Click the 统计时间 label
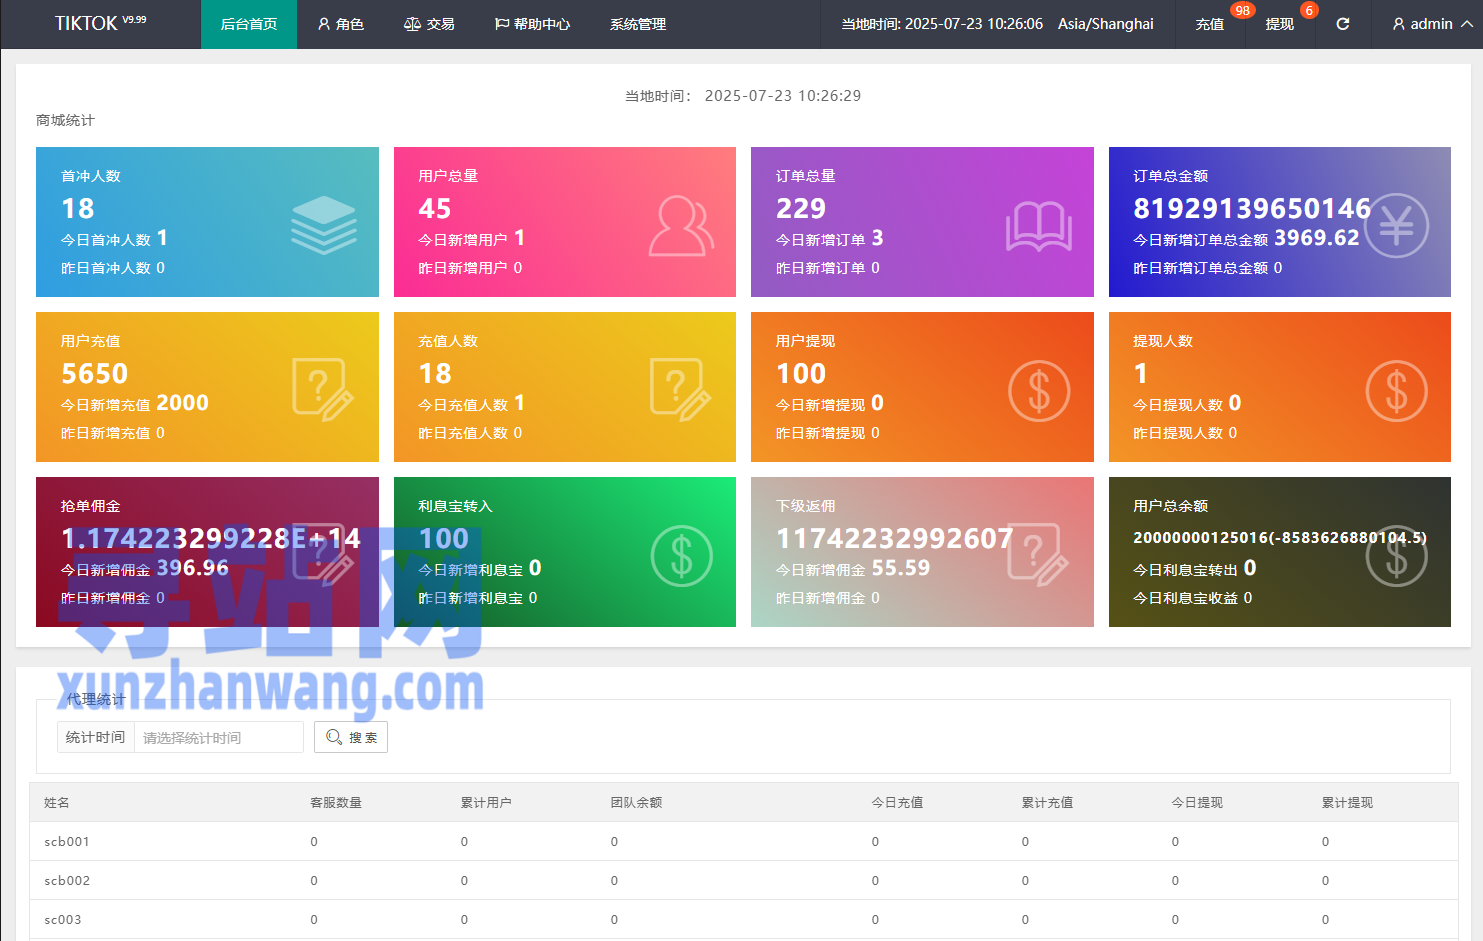Screen dimensions: 1483x941 coord(96,737)
